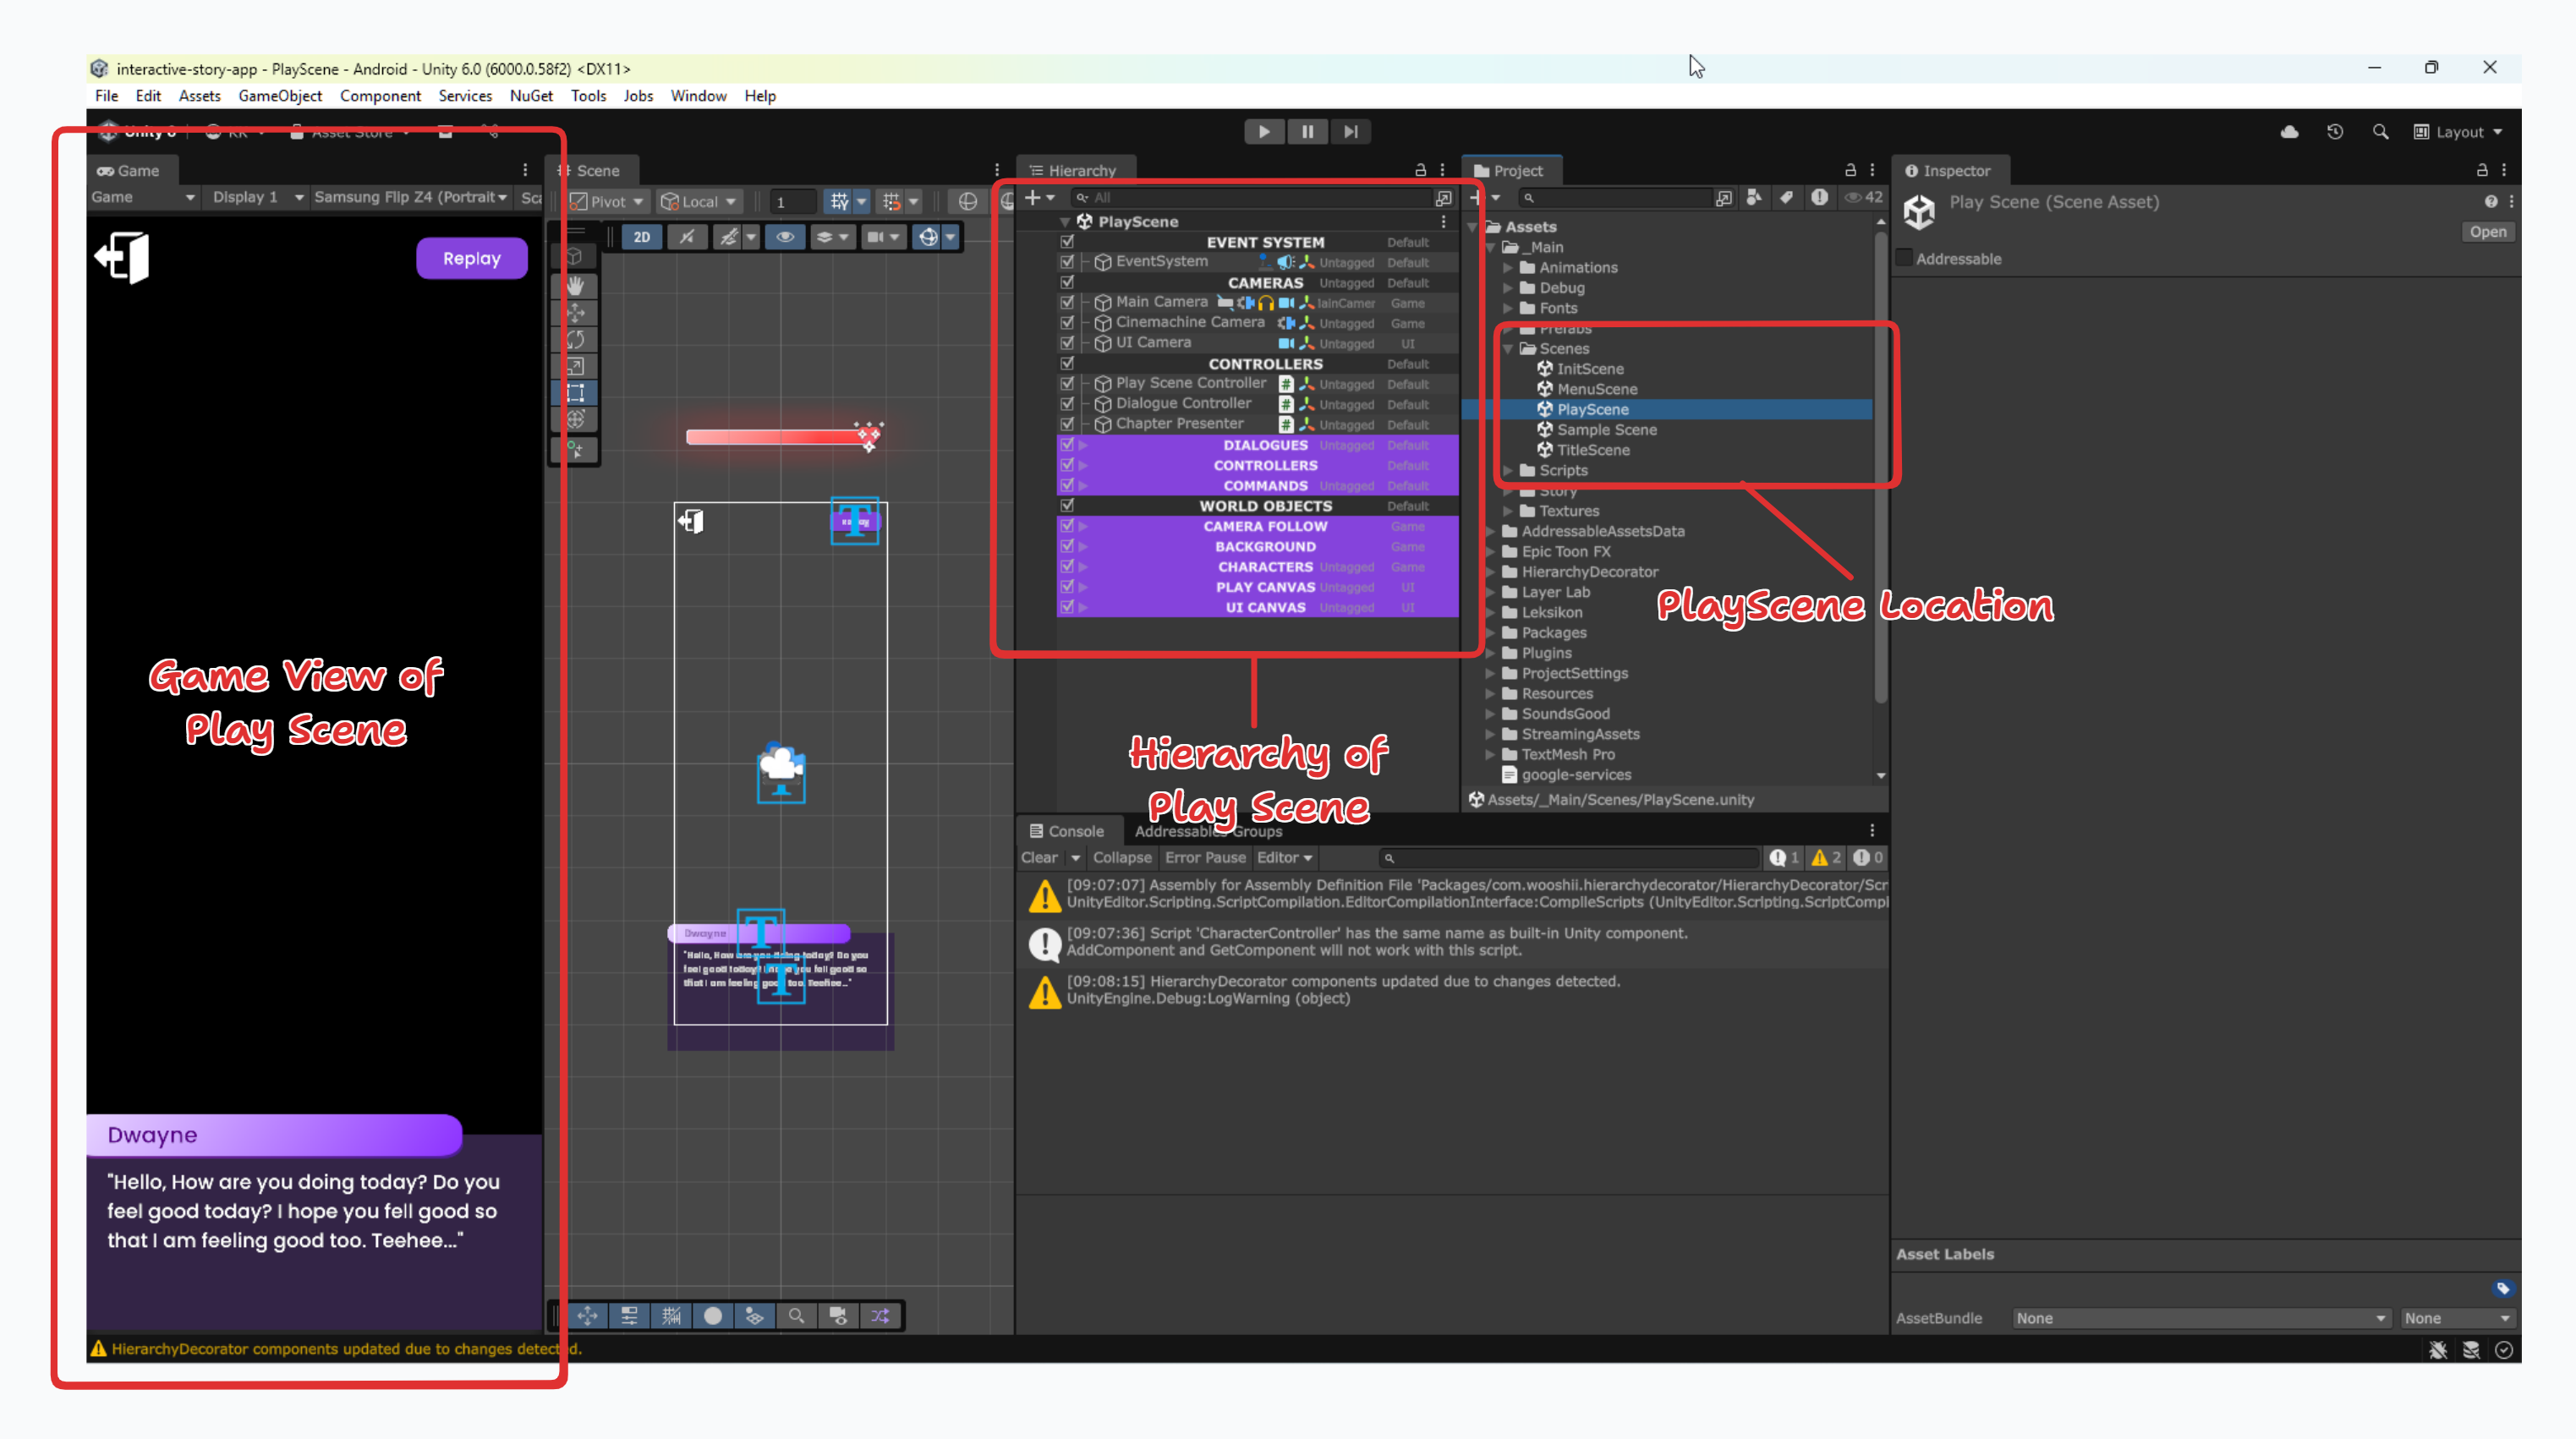Open Unity cloud services icon
This screenshot has width=2576, height=1439.
(x=2289, y=132)
